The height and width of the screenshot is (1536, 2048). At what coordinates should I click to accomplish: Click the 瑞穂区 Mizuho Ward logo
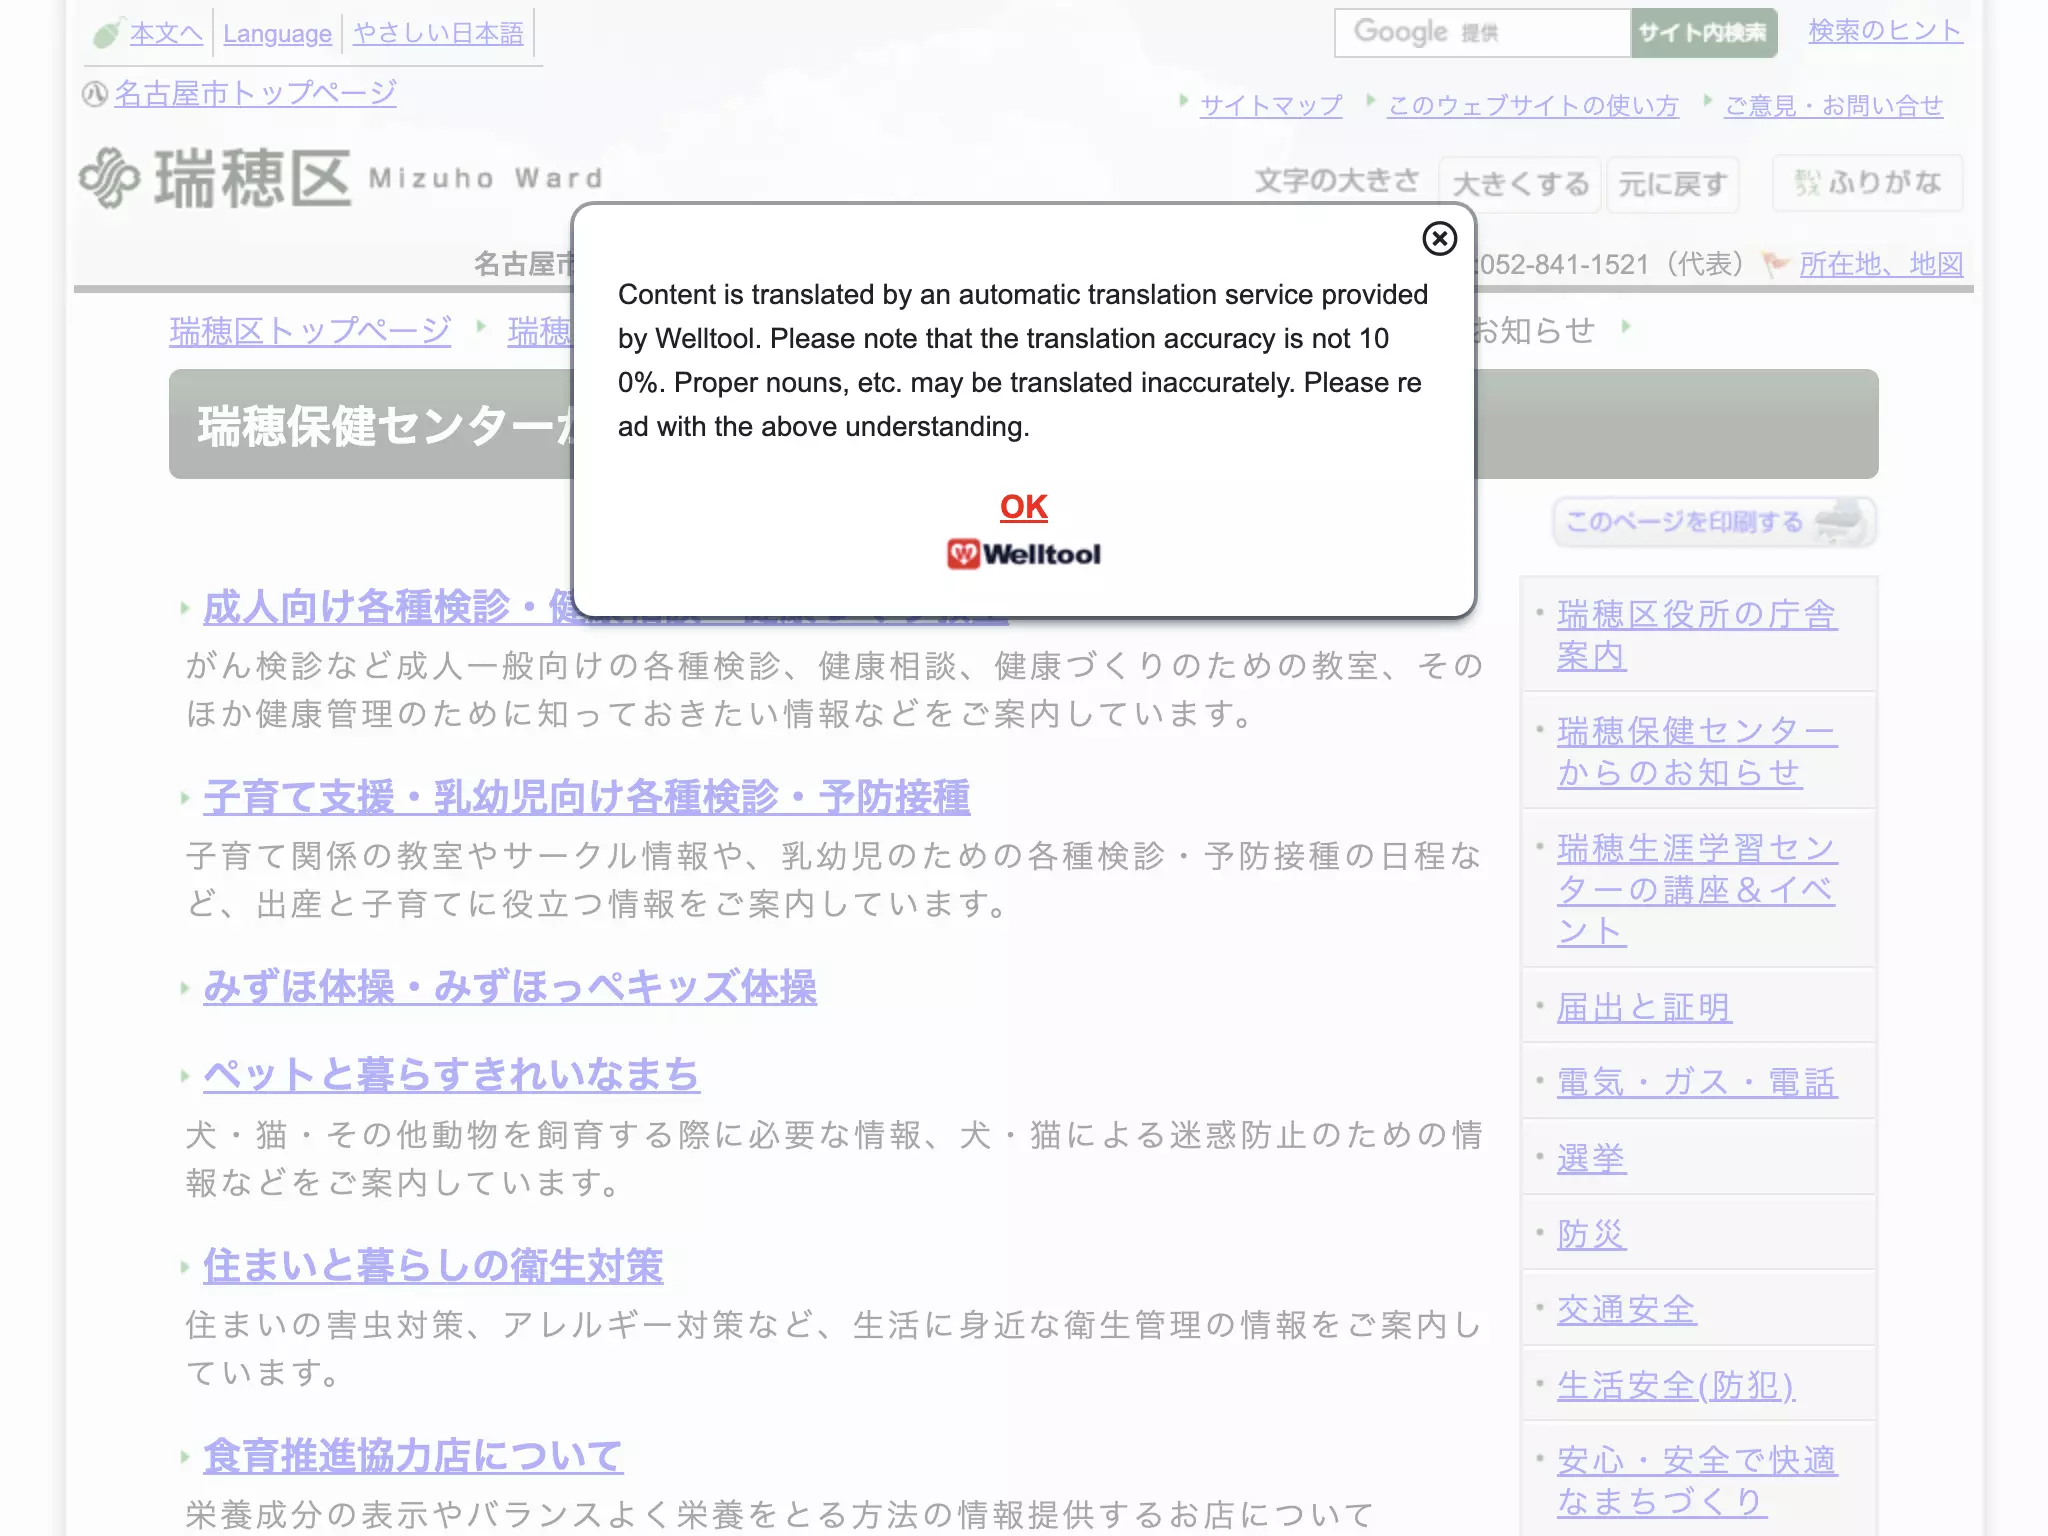pos(340,178)
